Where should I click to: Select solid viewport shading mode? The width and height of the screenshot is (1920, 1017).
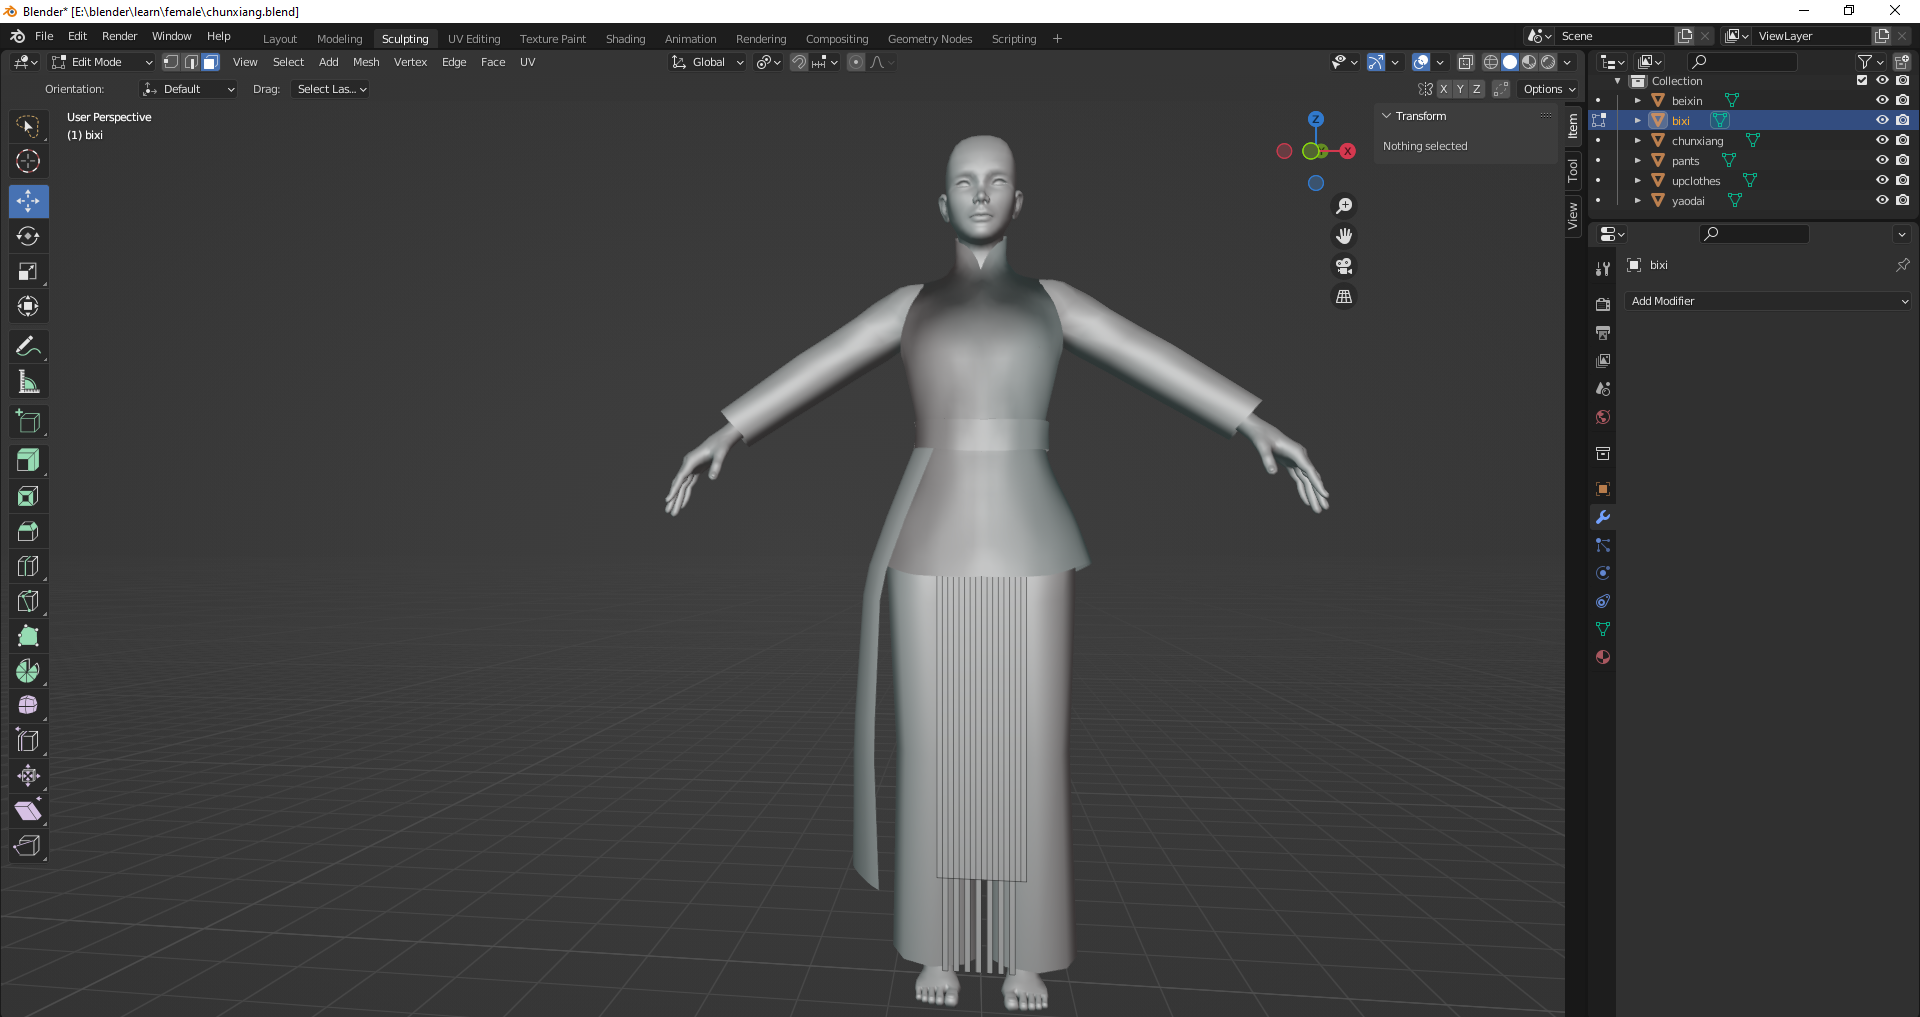[1510, 62]
